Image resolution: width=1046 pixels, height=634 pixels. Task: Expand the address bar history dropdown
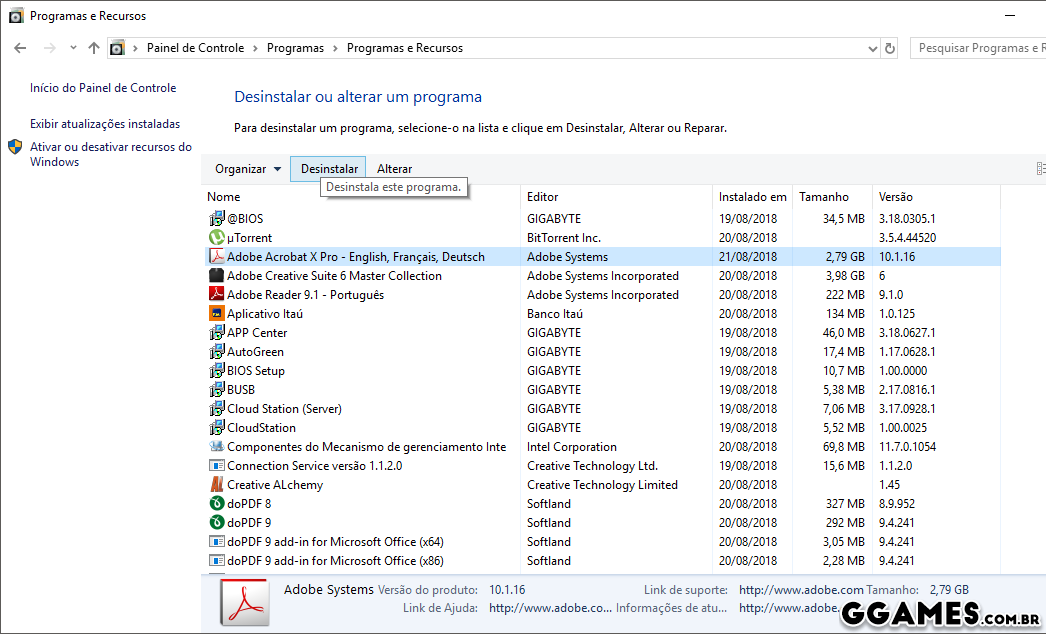(x=872, y=48)
